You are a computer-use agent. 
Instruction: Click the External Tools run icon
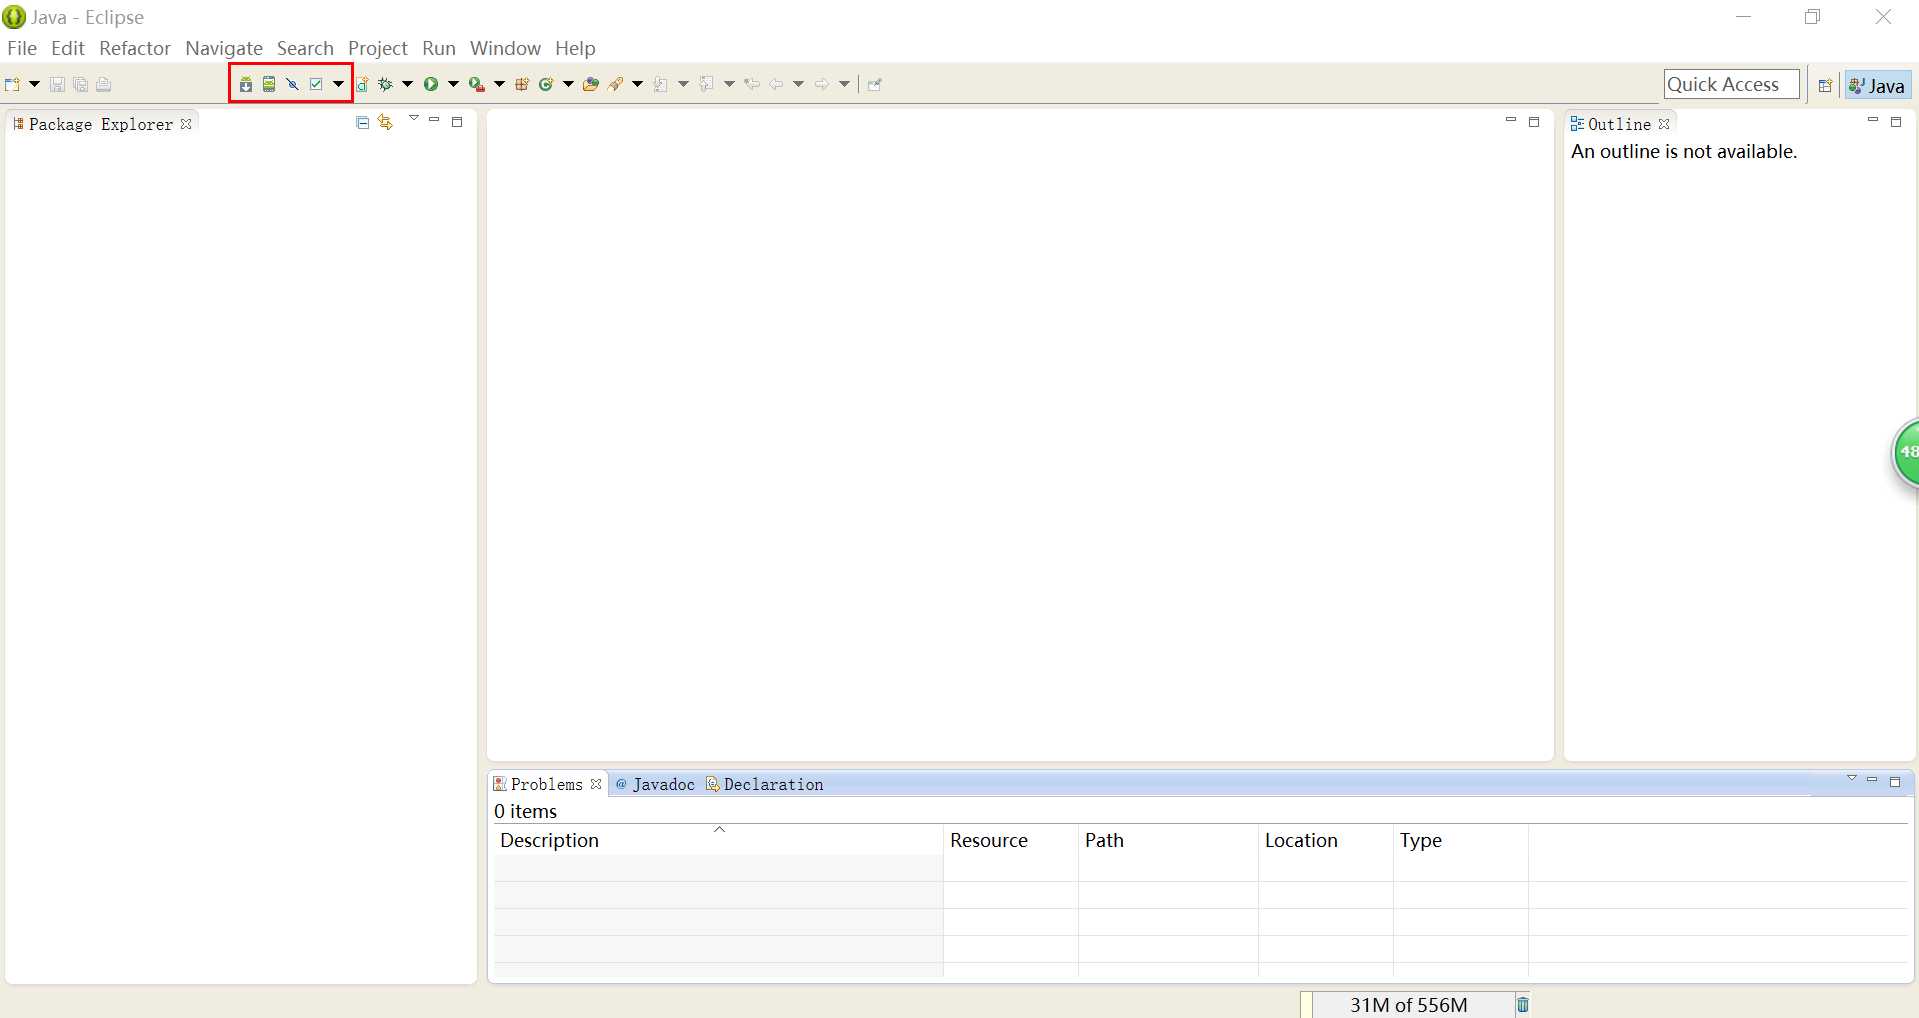tap(477, 84)
